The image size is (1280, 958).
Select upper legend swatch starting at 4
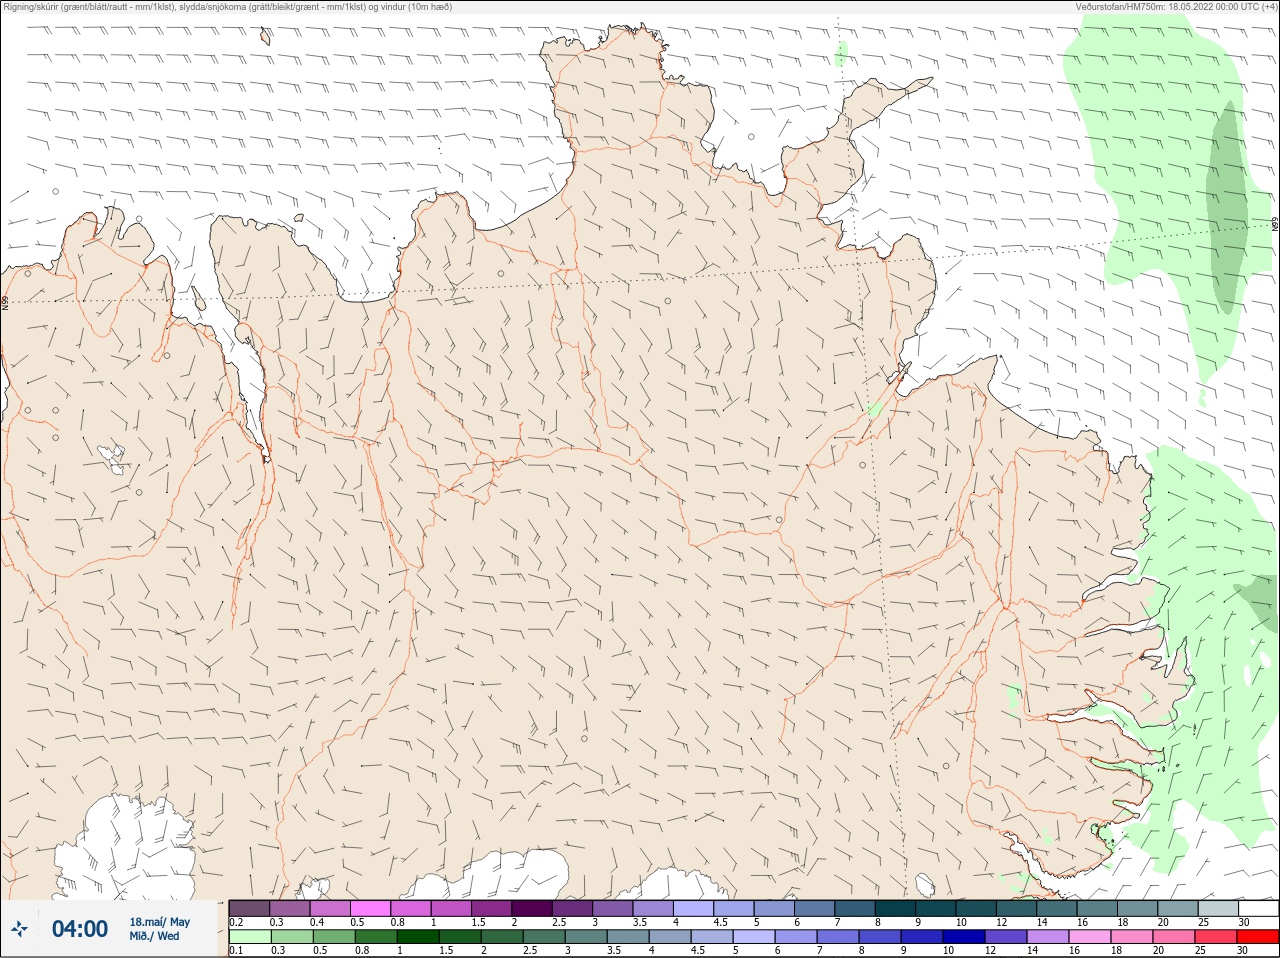point(693,908)
